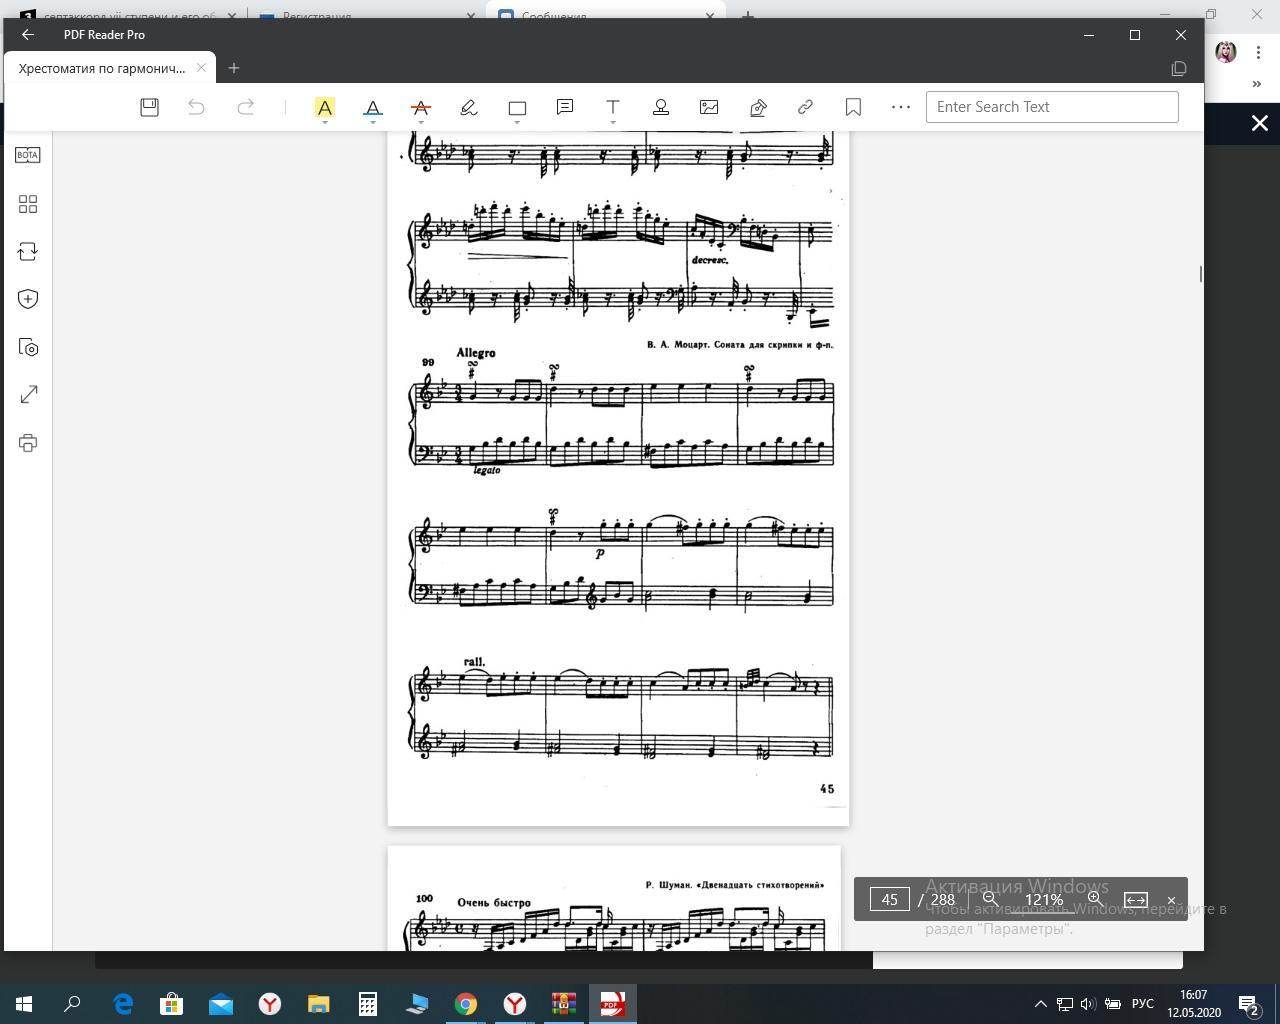This screenshot has width=1280, height=1024.
Task: Show hidden system tray icons
Action: 1040,1004
